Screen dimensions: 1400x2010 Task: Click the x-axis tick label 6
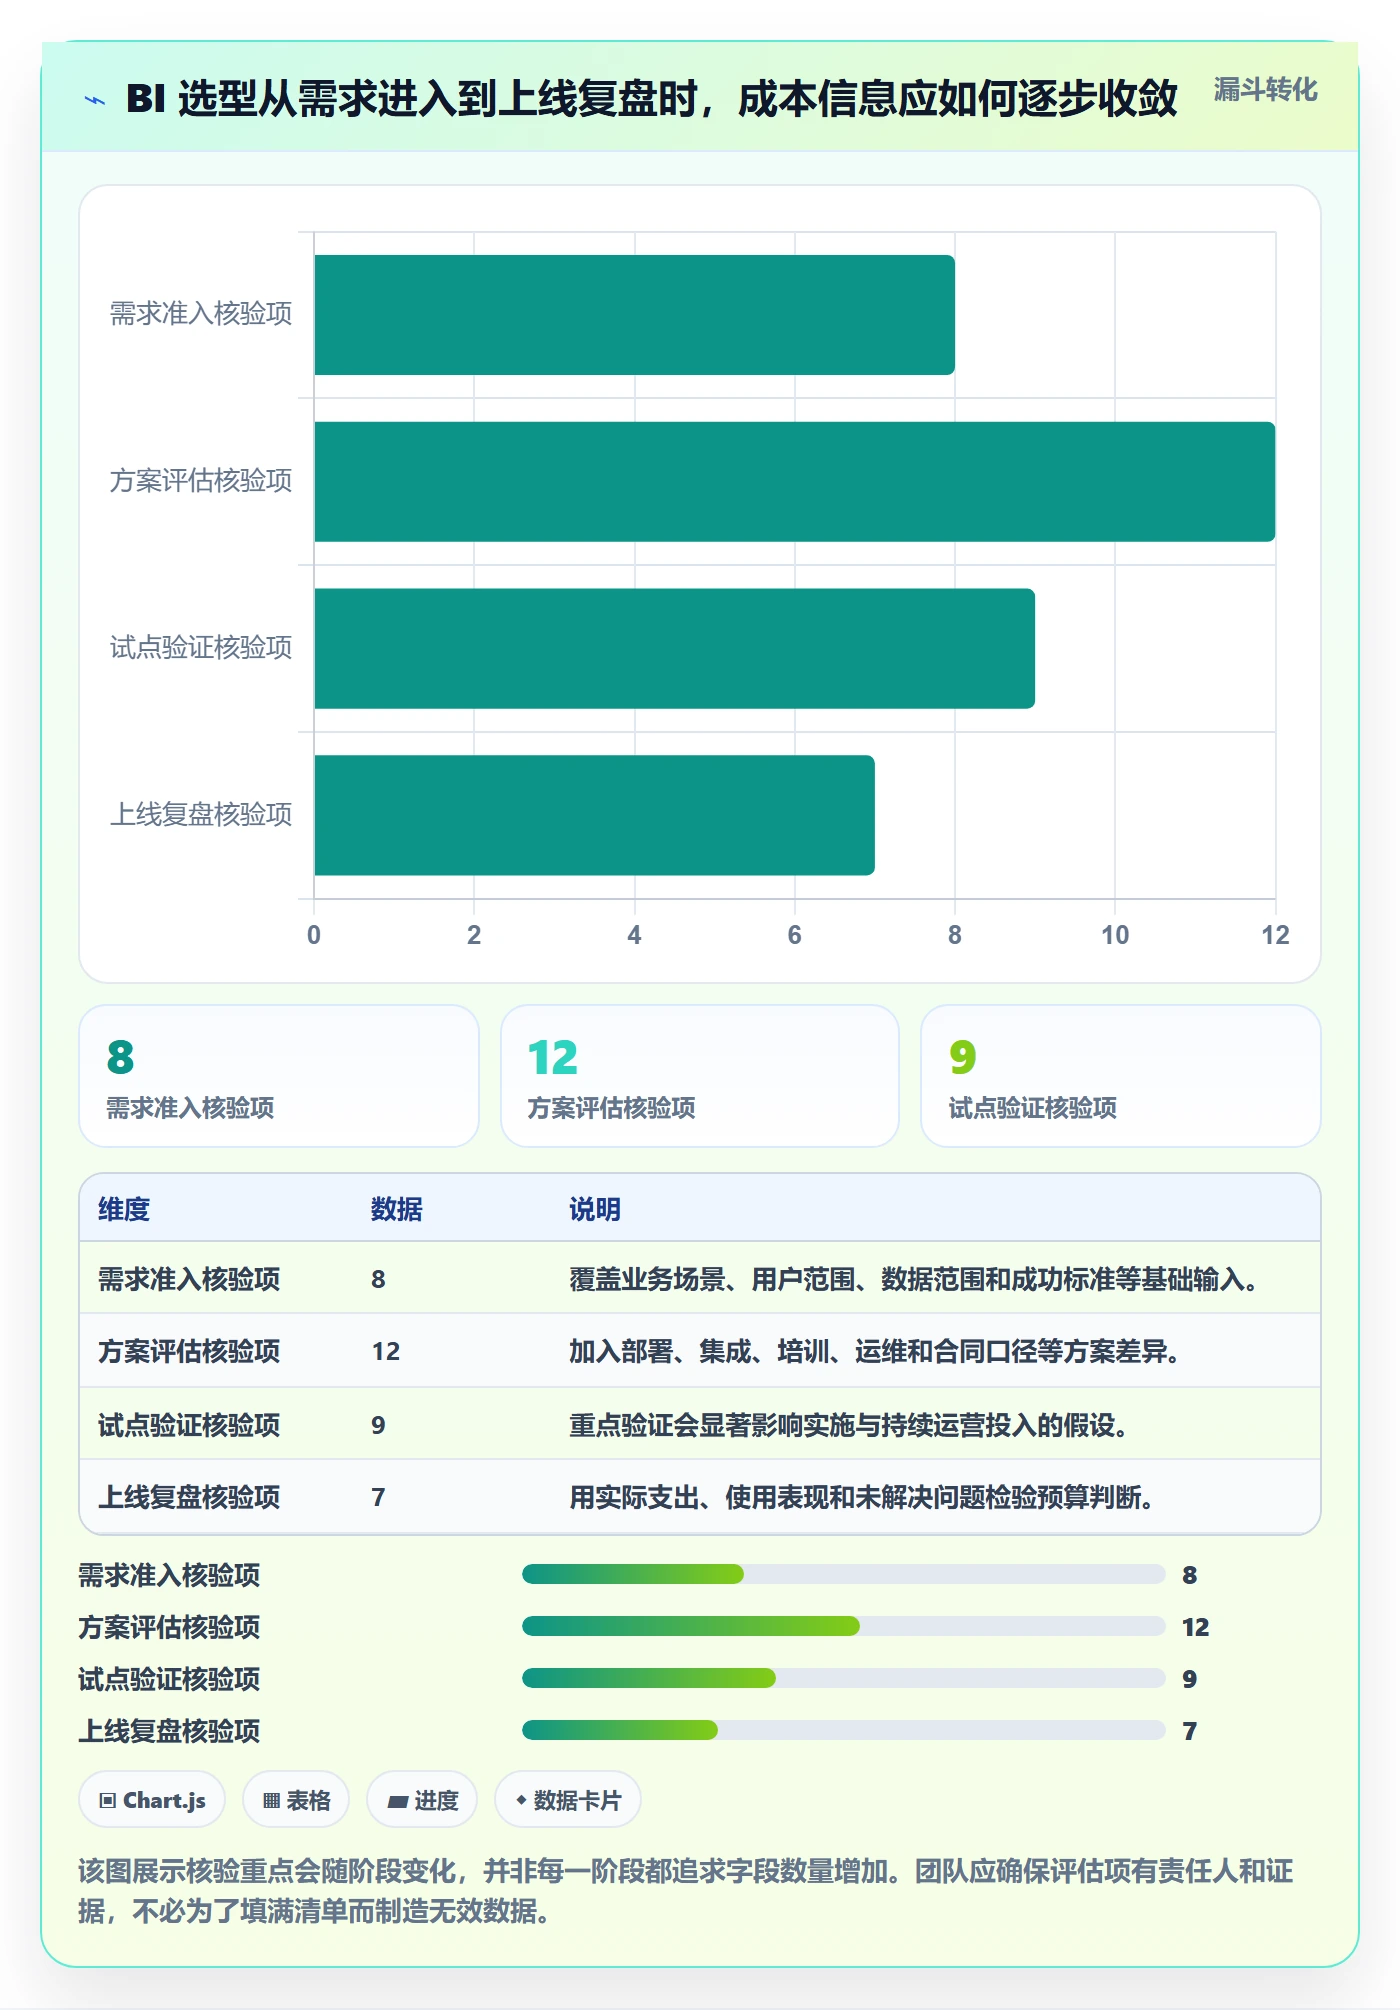794,935
